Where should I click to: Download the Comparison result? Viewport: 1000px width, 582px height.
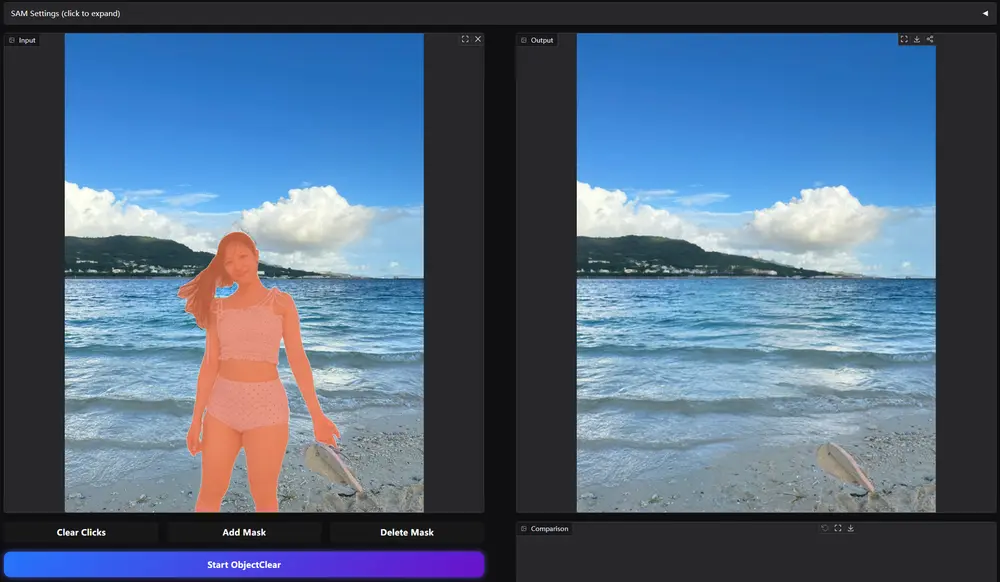pyautogui.click(x=850, y=528)
